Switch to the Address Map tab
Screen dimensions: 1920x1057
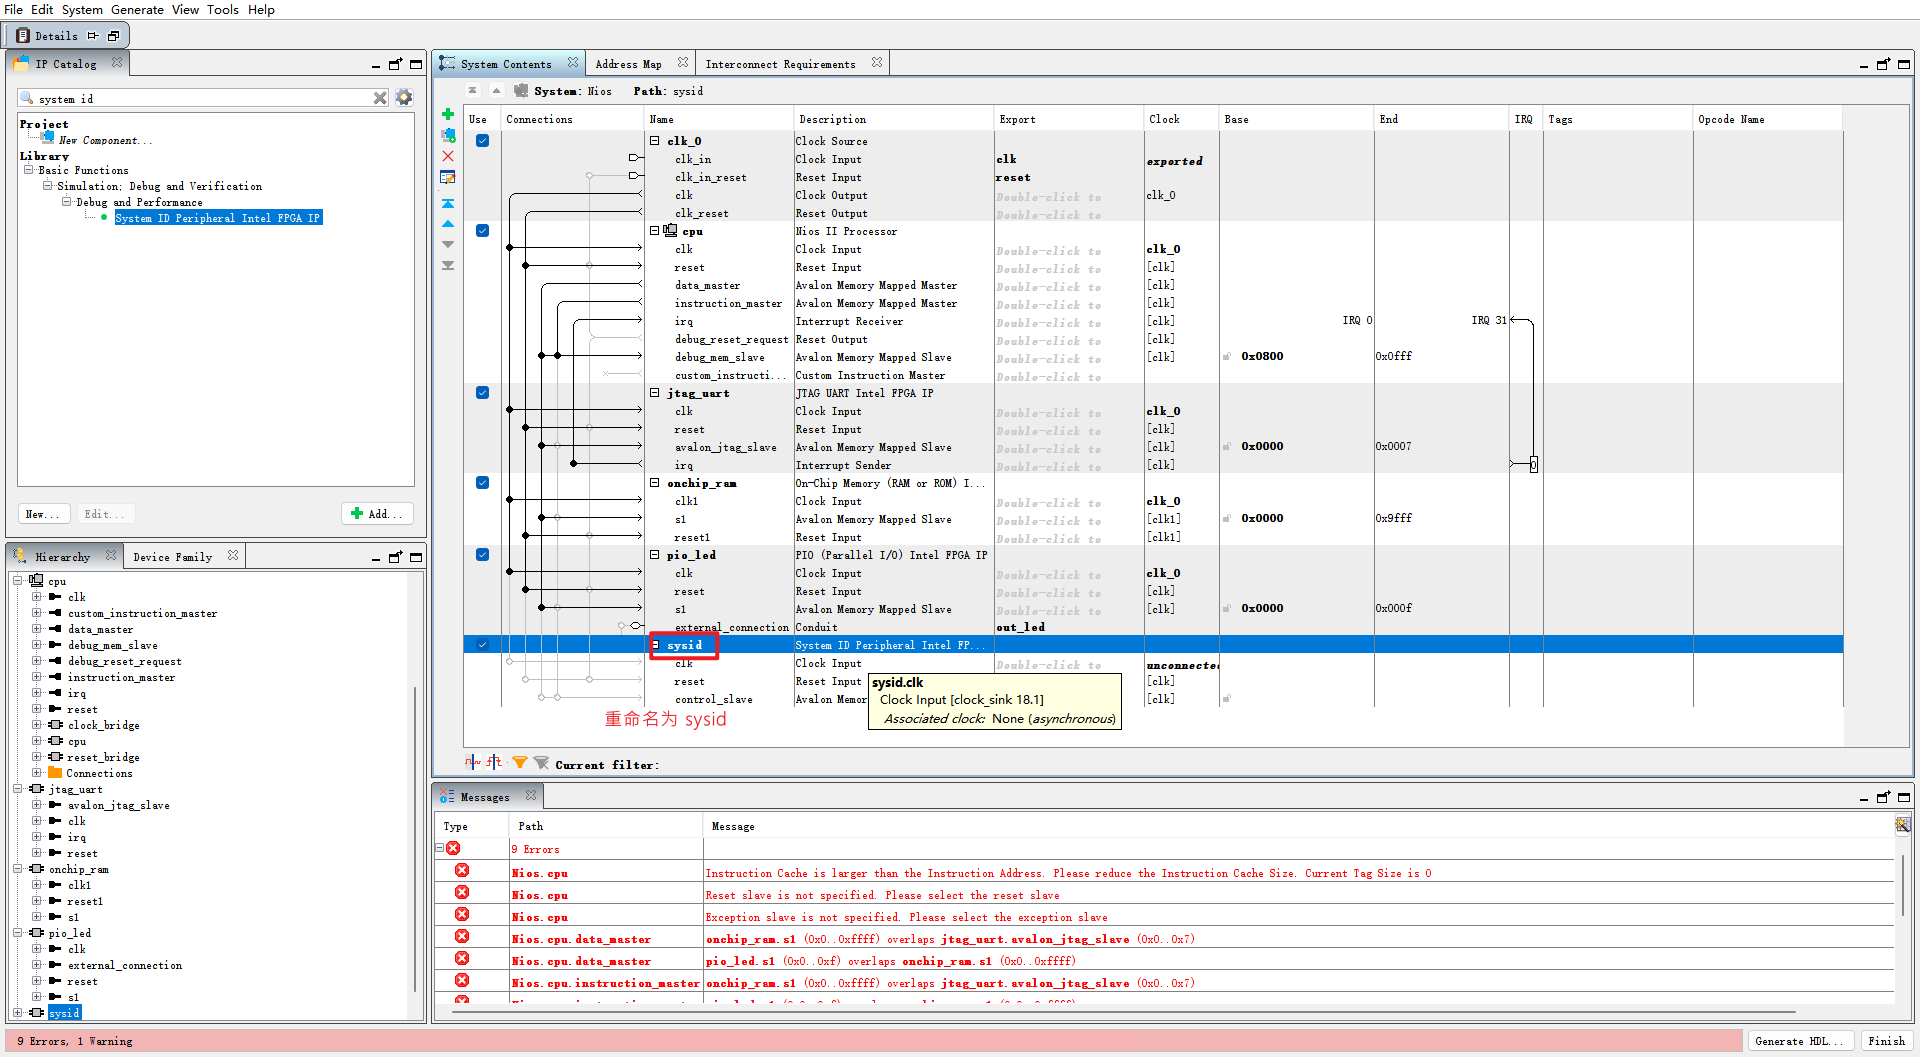[627, 63]
